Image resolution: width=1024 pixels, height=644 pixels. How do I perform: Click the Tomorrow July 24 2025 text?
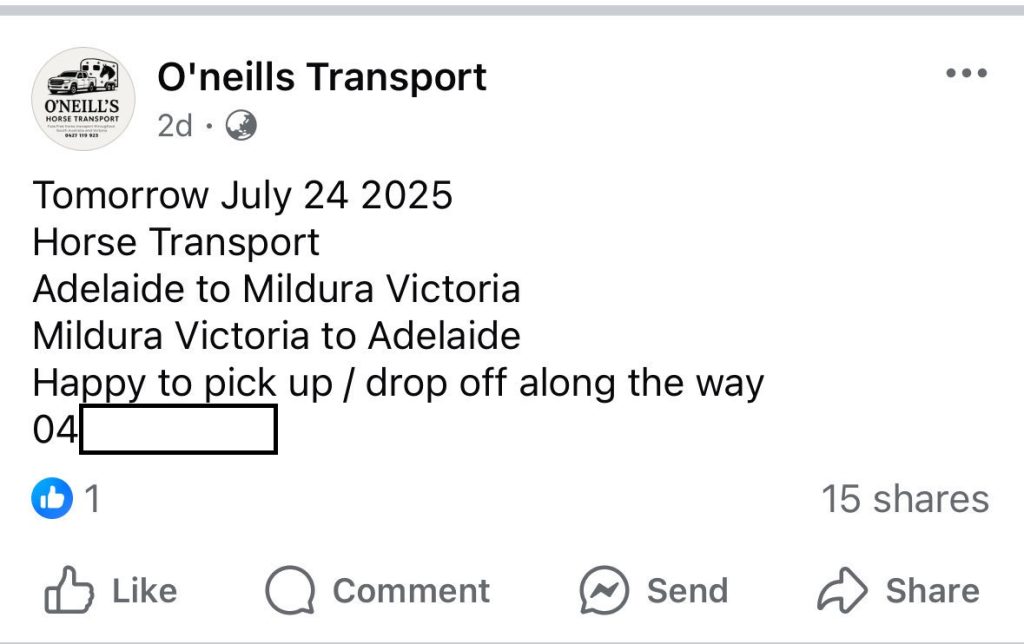pyautogui.click(x=242, y=195)
